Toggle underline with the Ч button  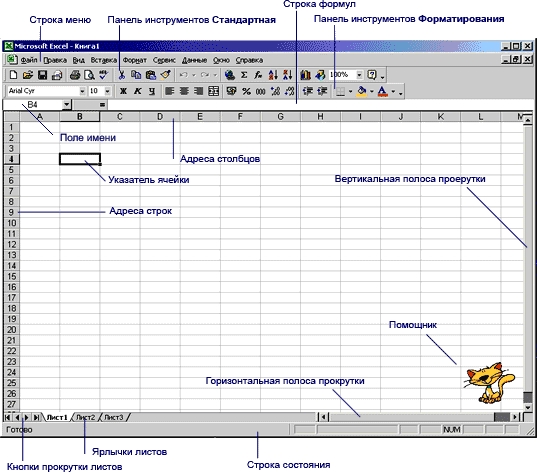point(152,91)
